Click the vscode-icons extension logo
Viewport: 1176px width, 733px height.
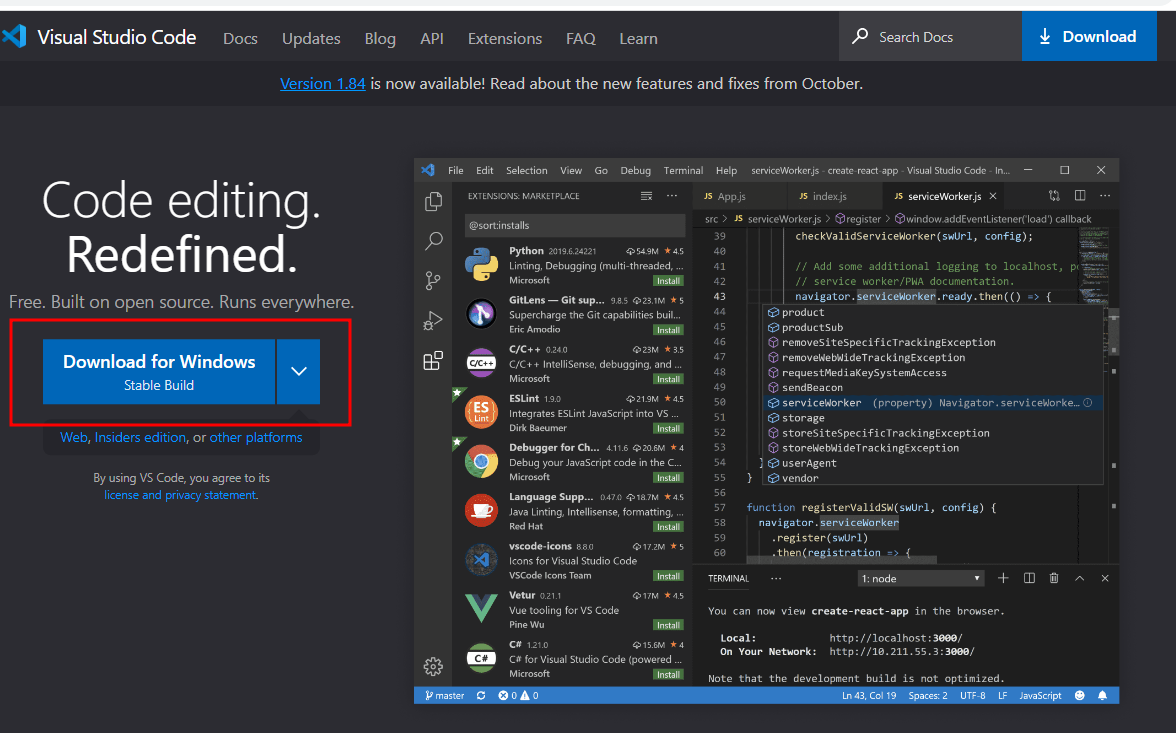(482, 560)
